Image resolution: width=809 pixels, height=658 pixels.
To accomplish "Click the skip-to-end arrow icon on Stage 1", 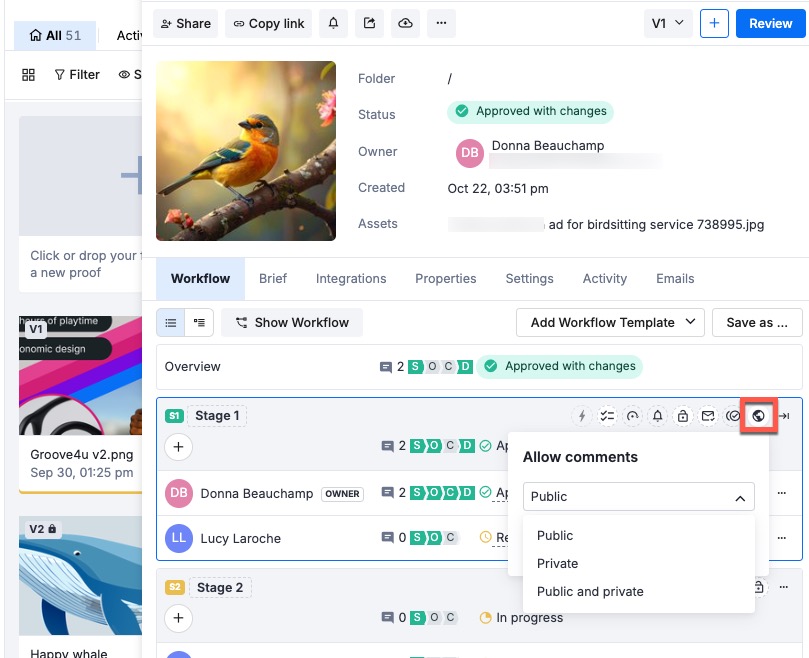I will 786,415.
